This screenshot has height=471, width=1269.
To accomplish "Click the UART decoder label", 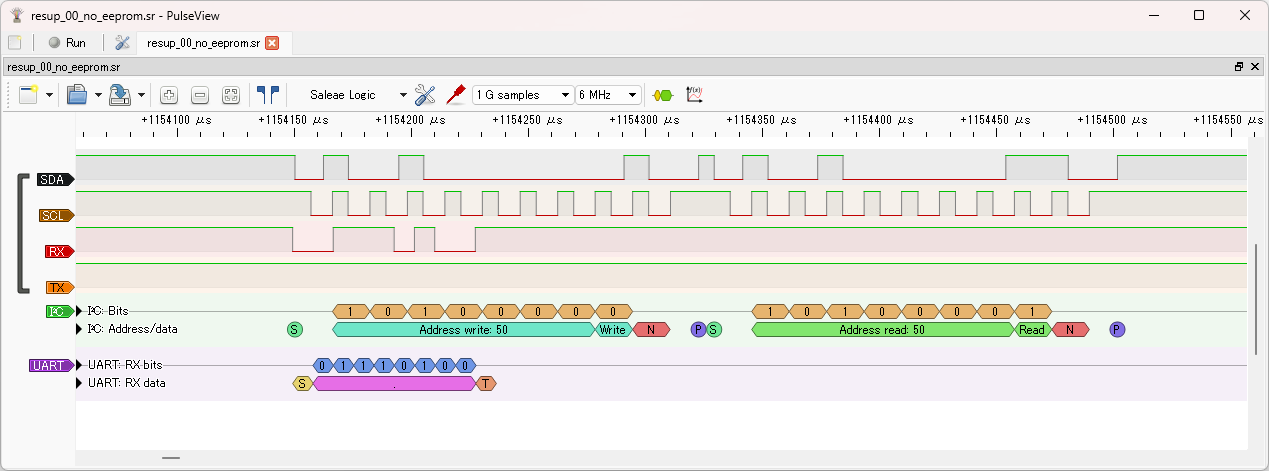I will click(52, 366).
